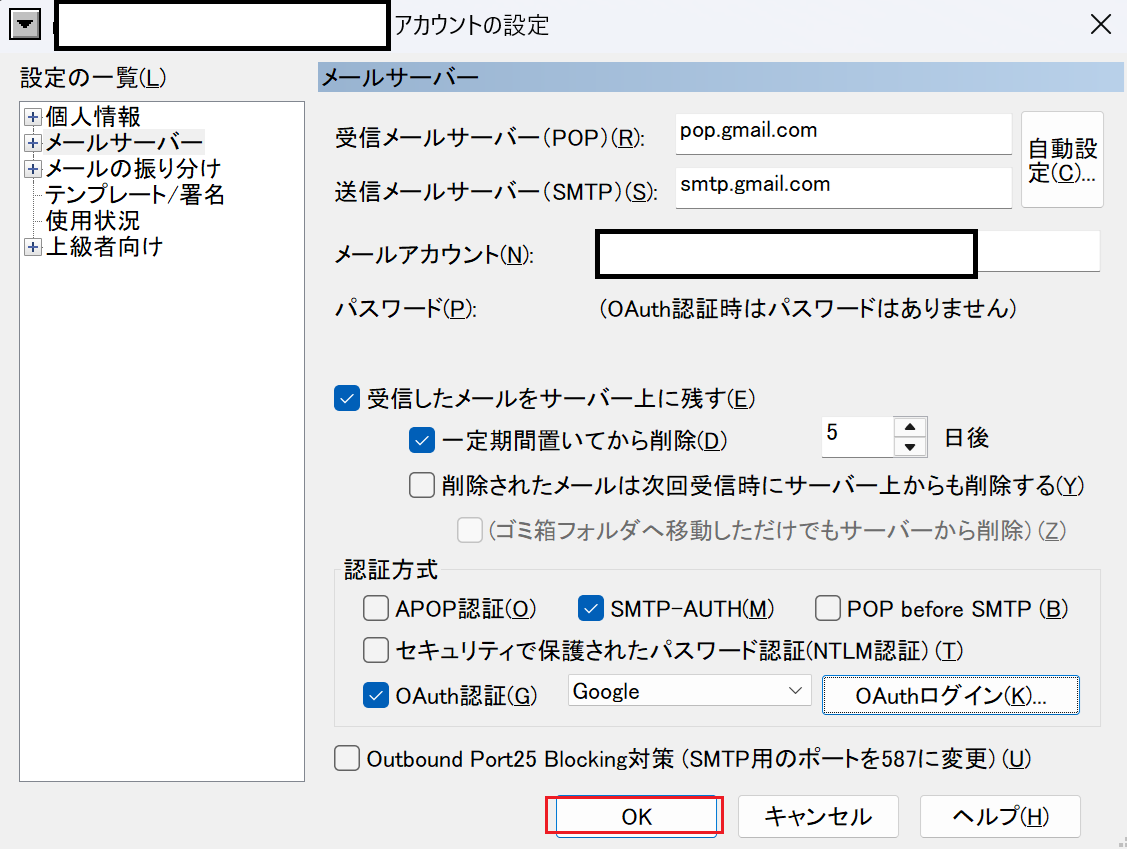Select テンプレート/署名 in settings list

click(x=135, y=195)
